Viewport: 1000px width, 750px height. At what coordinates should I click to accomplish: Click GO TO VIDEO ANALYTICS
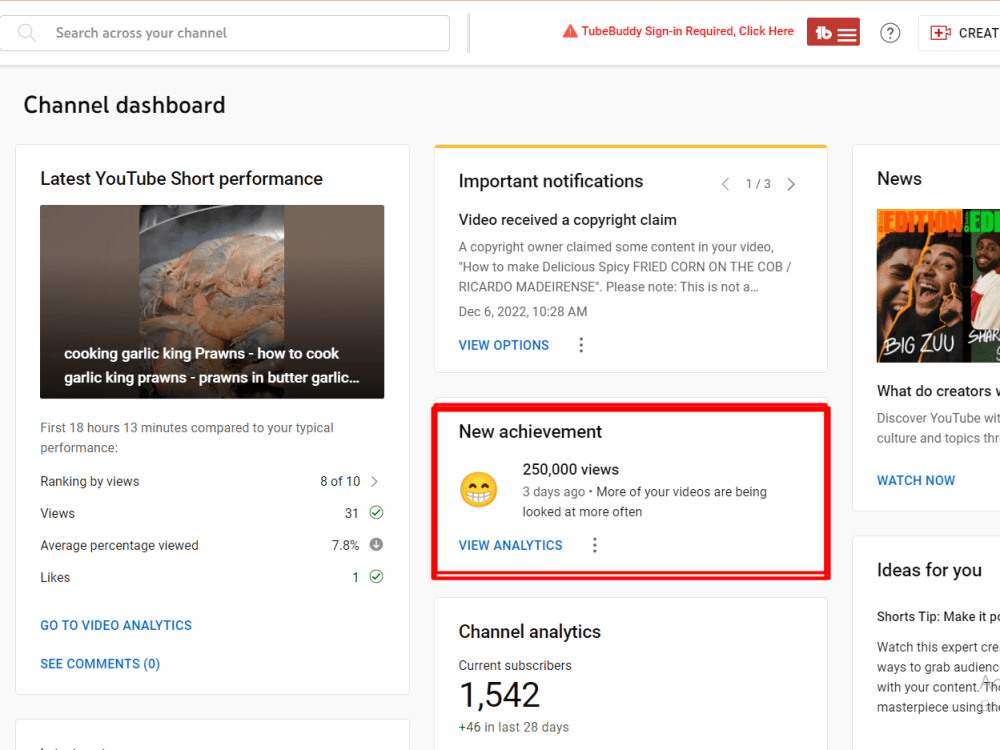click(x=115, y=625)
